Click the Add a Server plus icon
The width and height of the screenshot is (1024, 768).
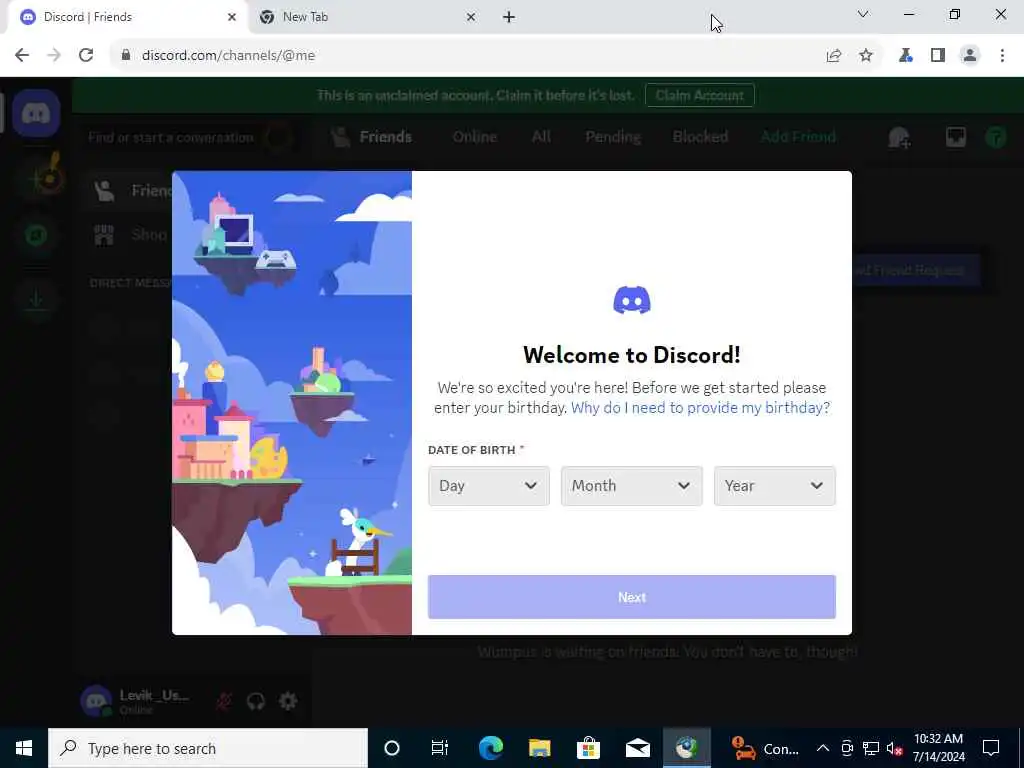click(x=37, y=178)
